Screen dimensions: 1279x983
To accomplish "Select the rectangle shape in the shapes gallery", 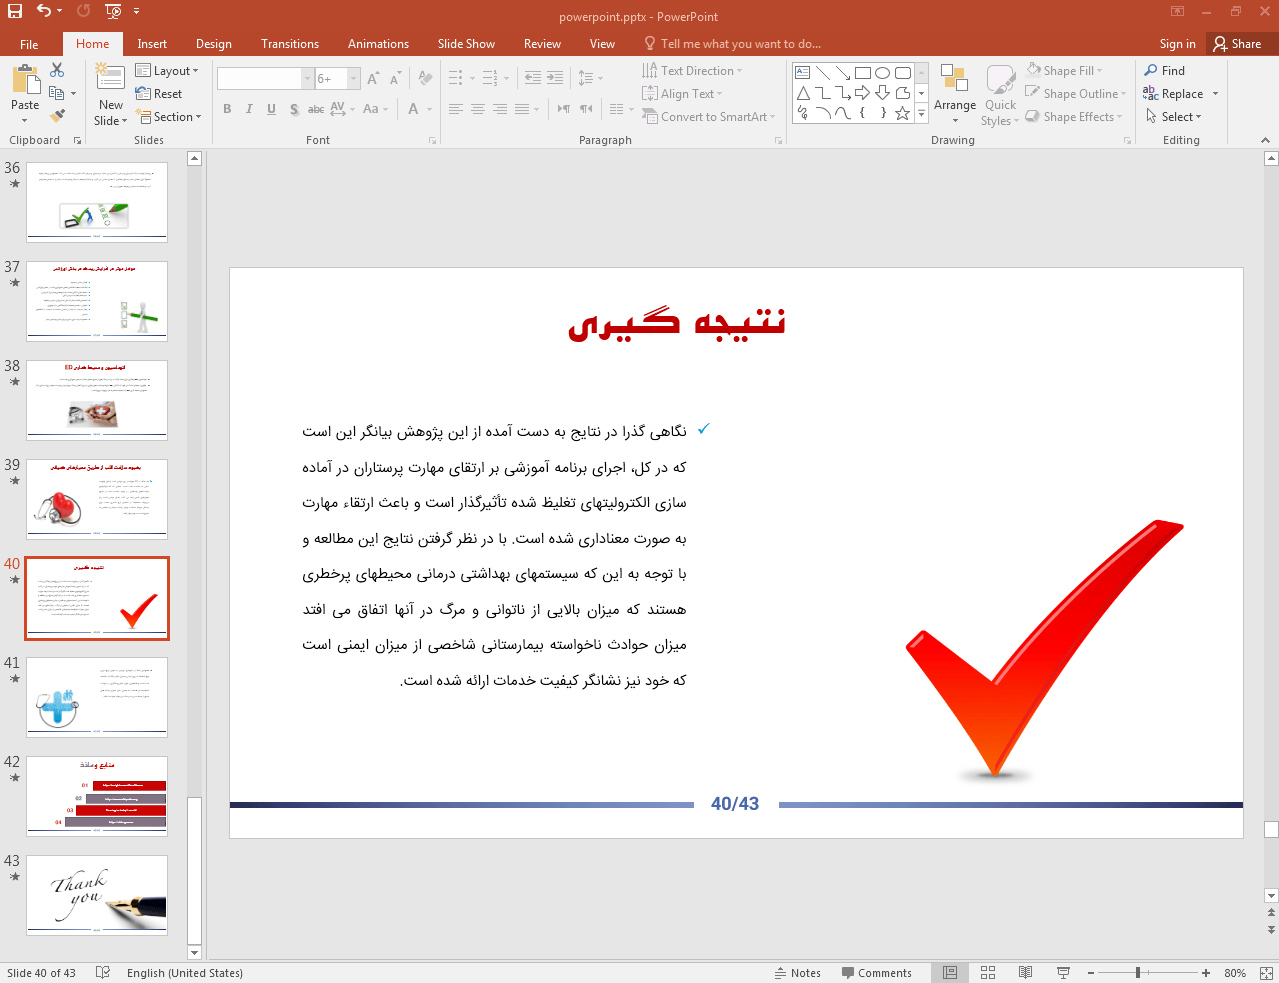I will point(863,72).
